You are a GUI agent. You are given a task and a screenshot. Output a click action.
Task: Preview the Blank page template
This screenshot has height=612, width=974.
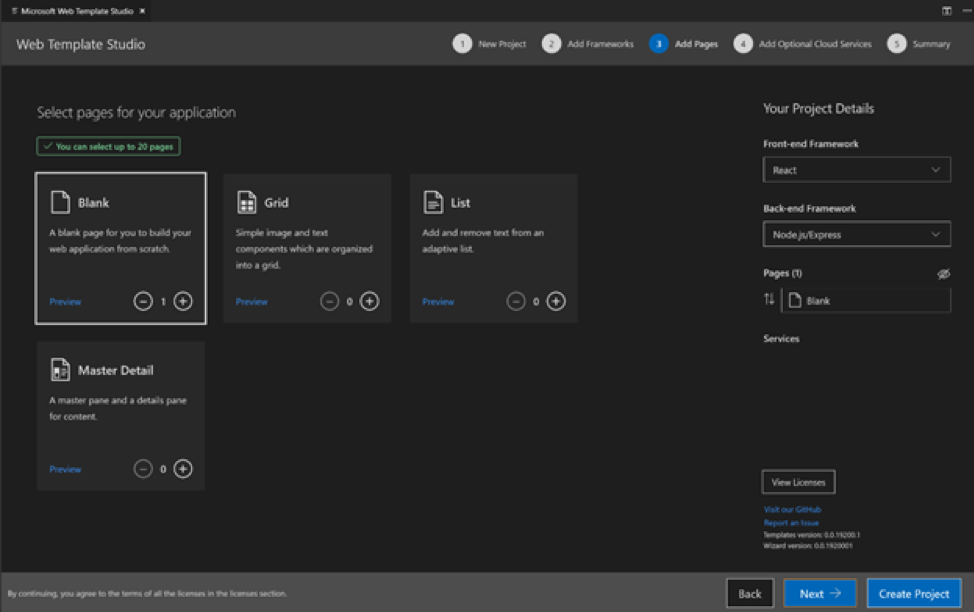65,302
